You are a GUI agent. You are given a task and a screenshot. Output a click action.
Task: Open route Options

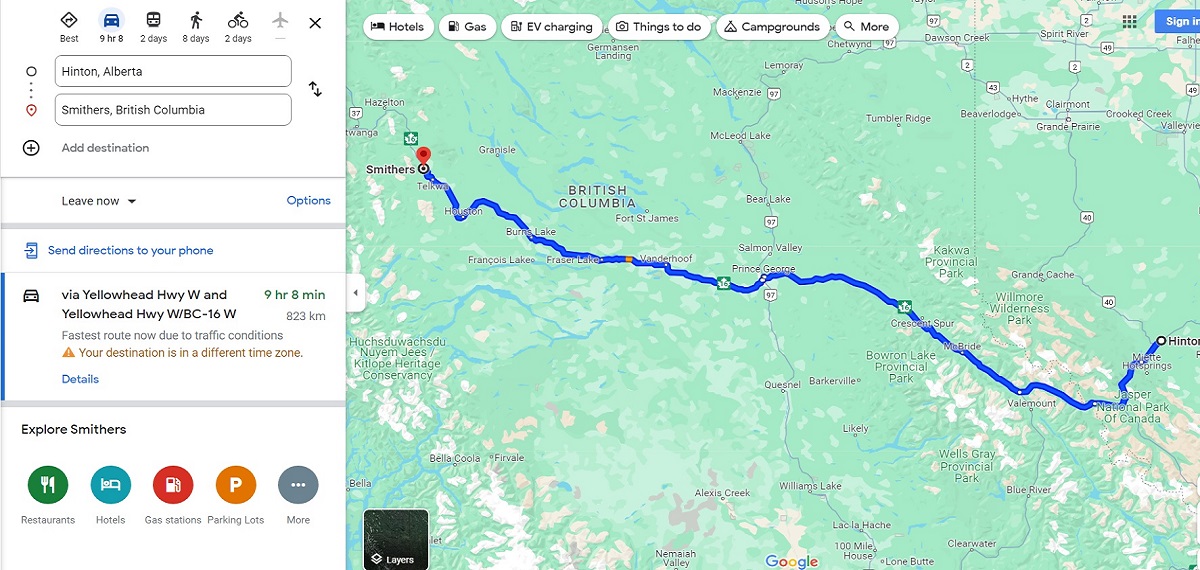coord(309,201)
